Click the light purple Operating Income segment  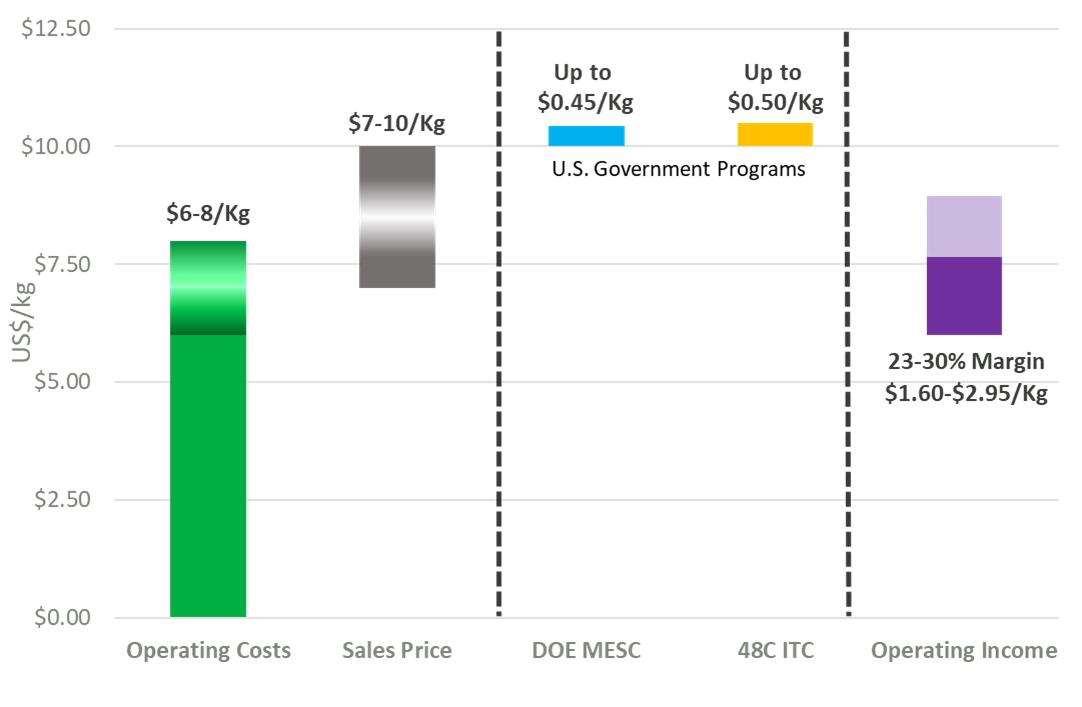point(964,226)
